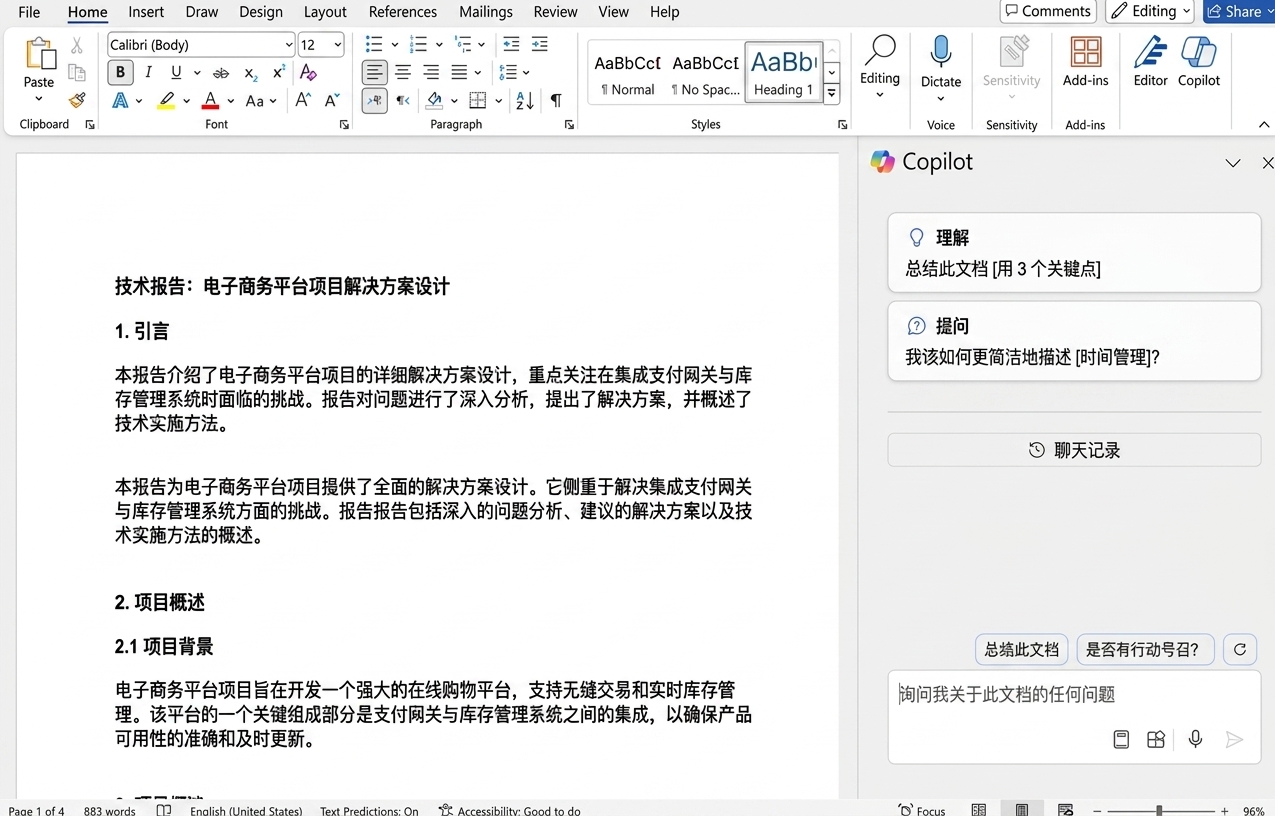Image resolution: width=1275 pixels, height=816 pixels.
Task: Click the 总结此文档 suggestion chip
Action: coord(1021,649)
